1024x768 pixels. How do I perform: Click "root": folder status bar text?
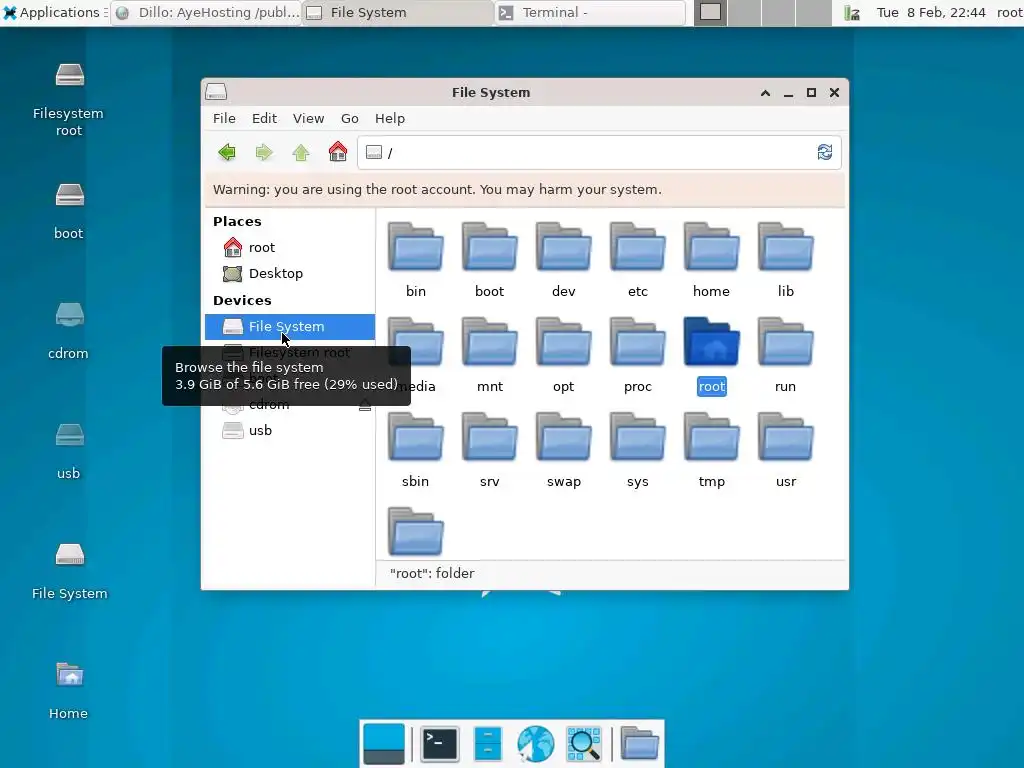[x=432, y=573]
